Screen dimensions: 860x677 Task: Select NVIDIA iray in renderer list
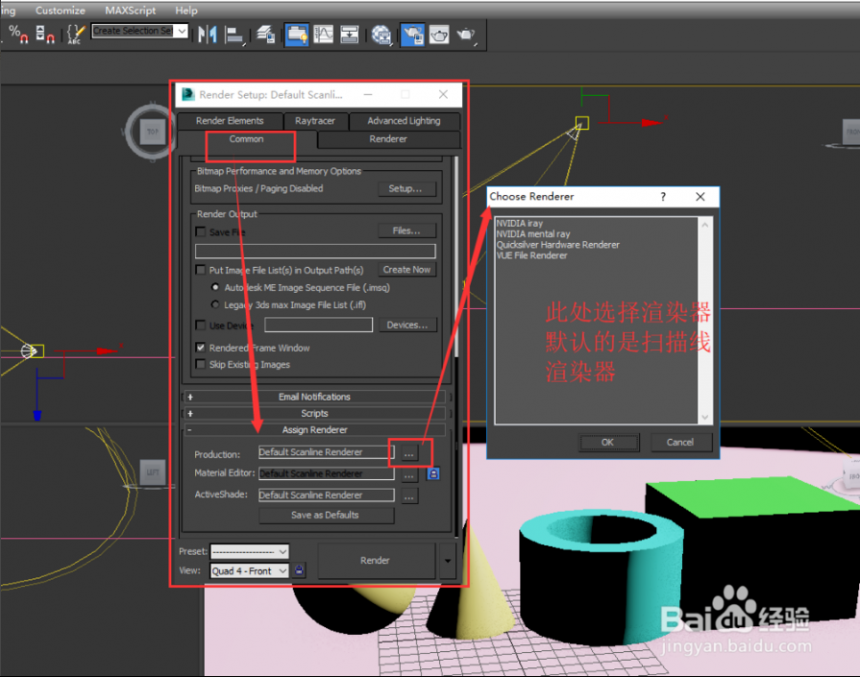coord(519,223)
